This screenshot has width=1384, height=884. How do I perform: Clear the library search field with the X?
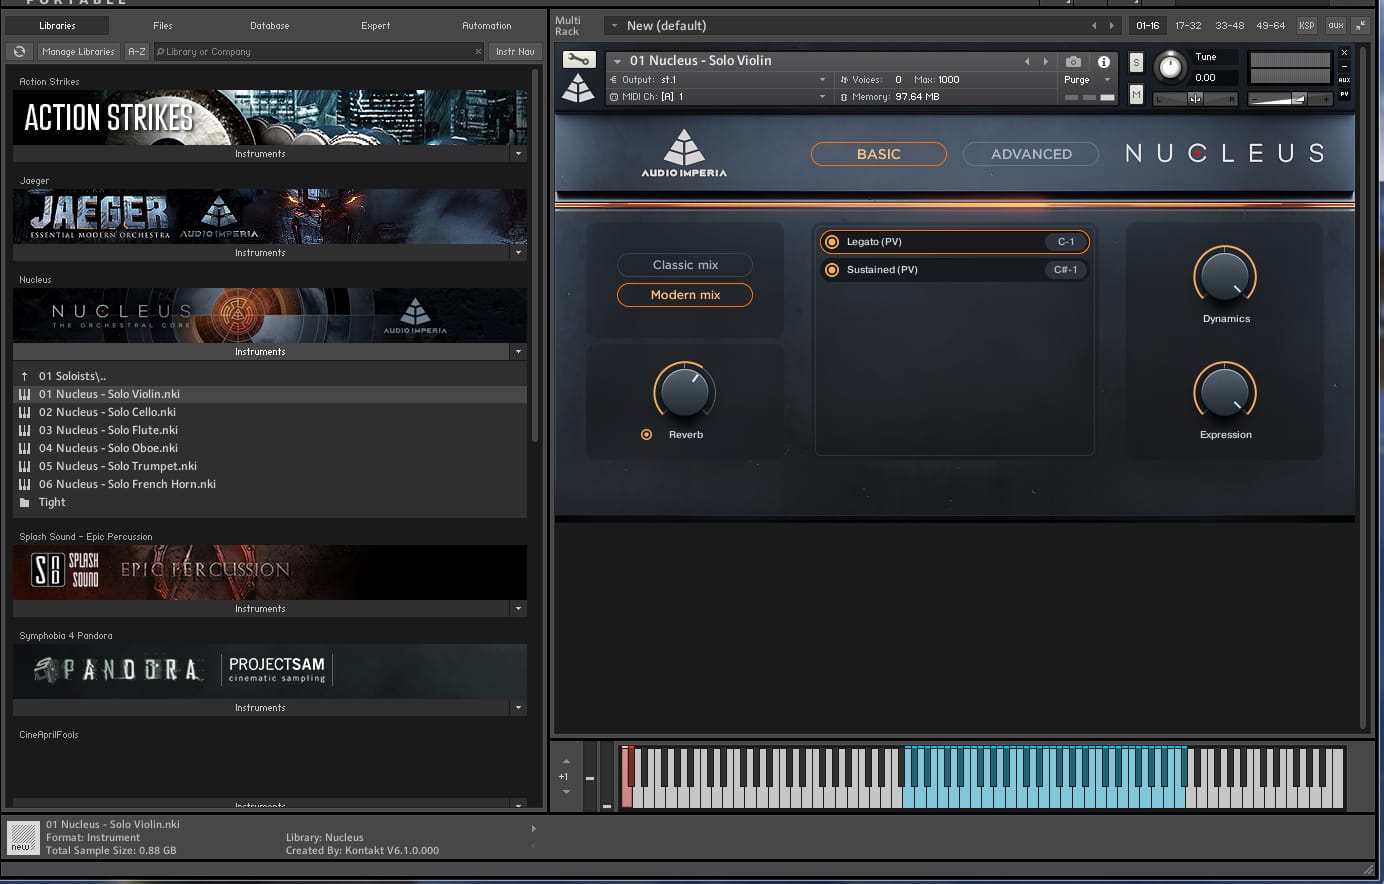478,51
